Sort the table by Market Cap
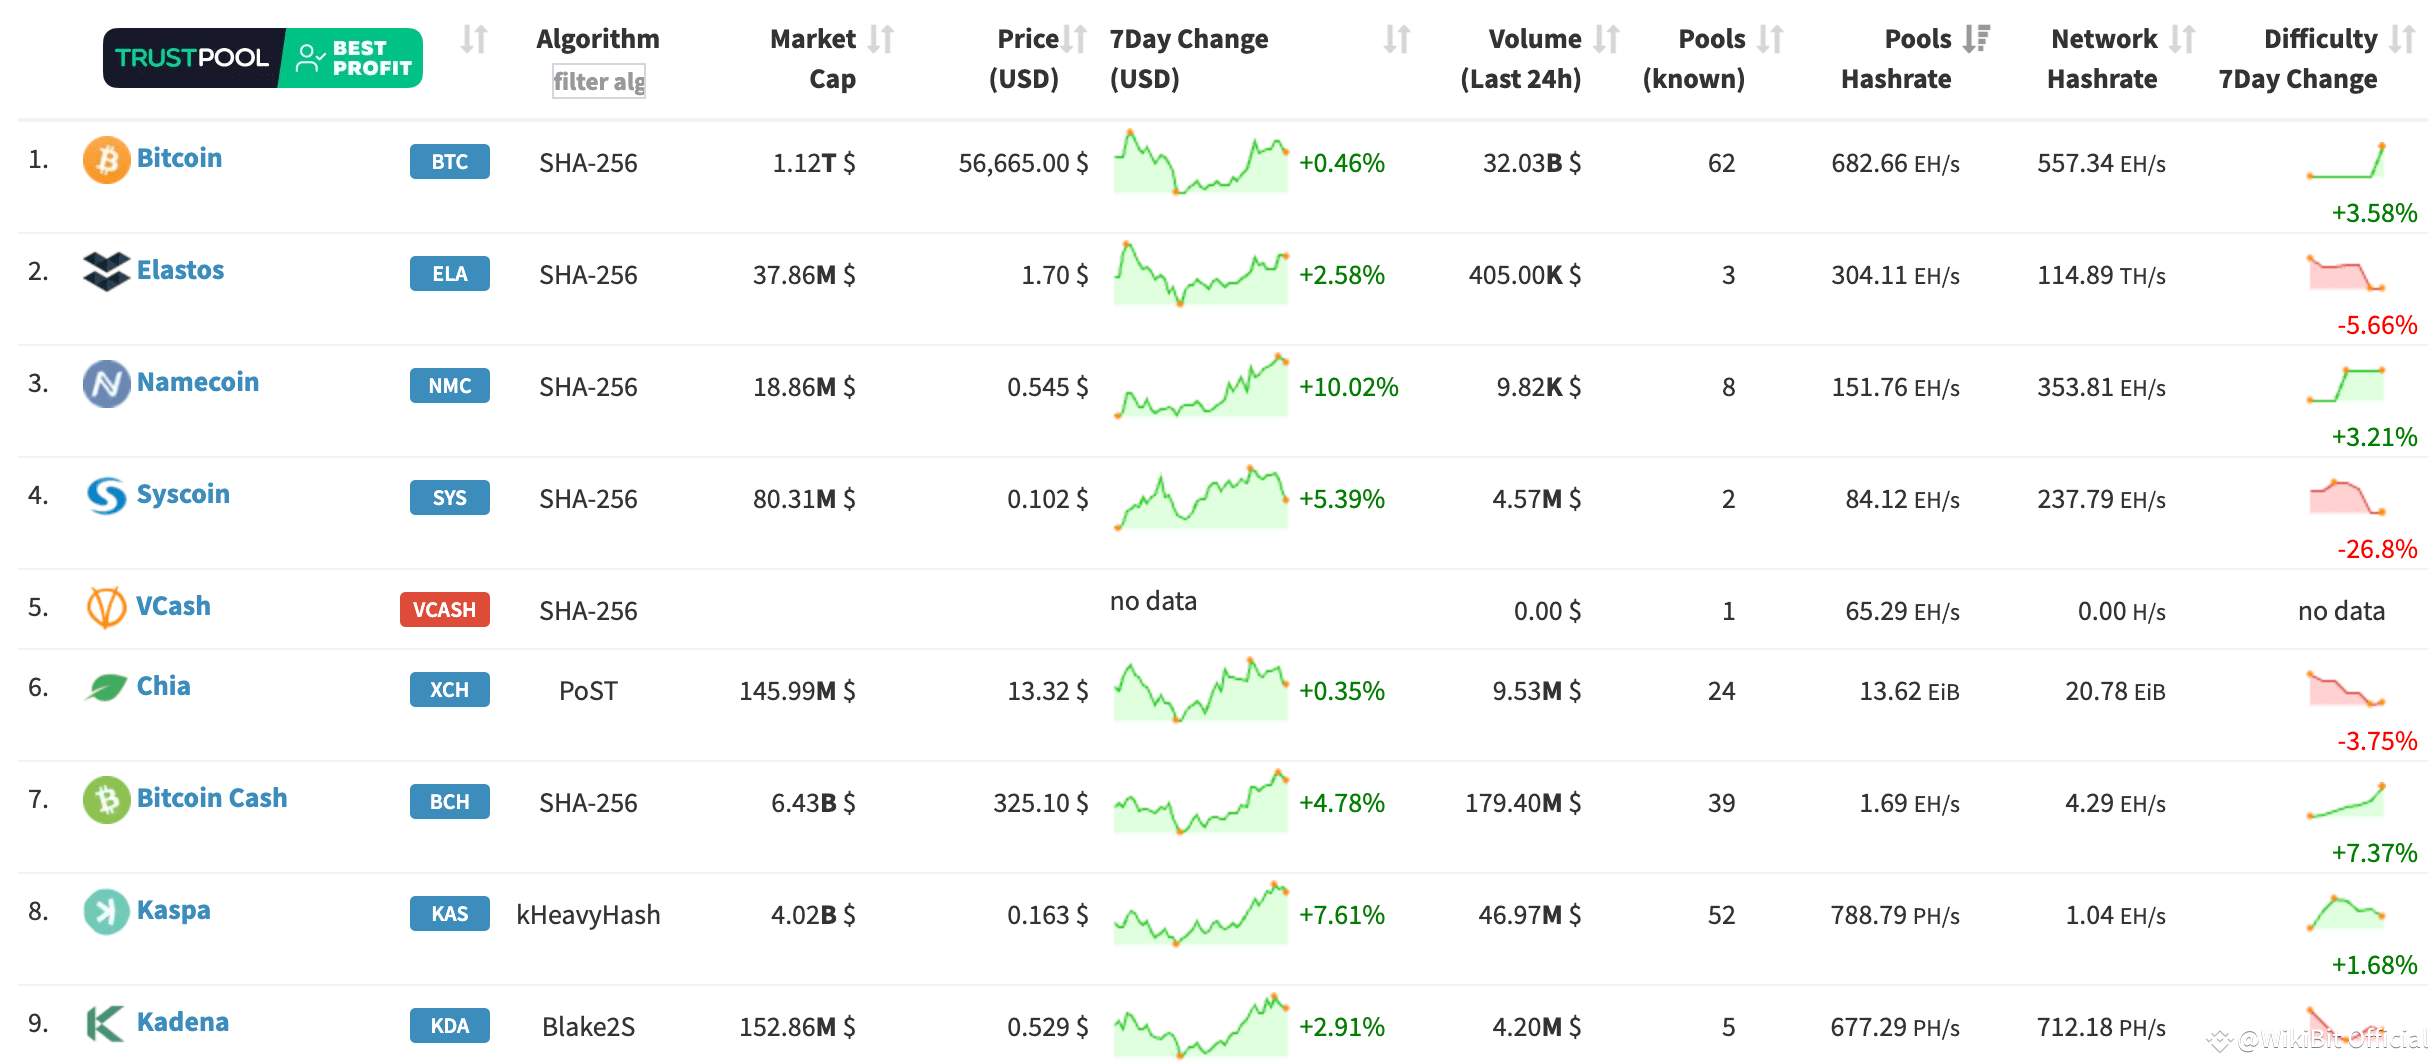 point(881,40)
